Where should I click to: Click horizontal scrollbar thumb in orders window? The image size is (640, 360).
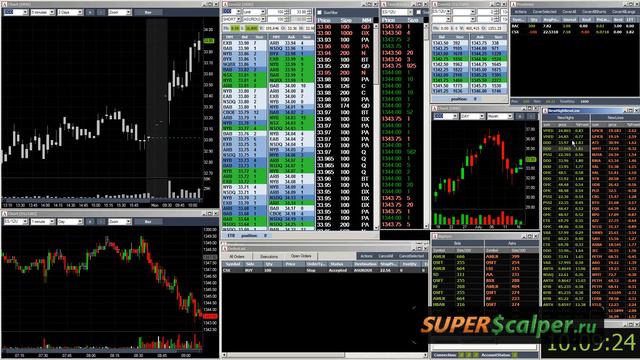(x=286, y=355)
